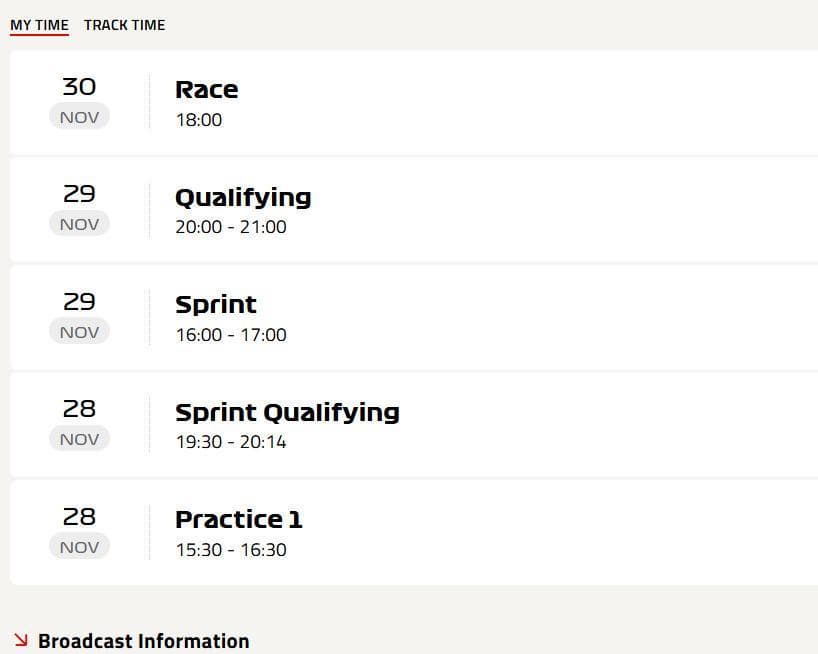Click the Qualifying time 20:00 - 21:00
This screenshot has height=654, width=818.
tap(231, 227)
